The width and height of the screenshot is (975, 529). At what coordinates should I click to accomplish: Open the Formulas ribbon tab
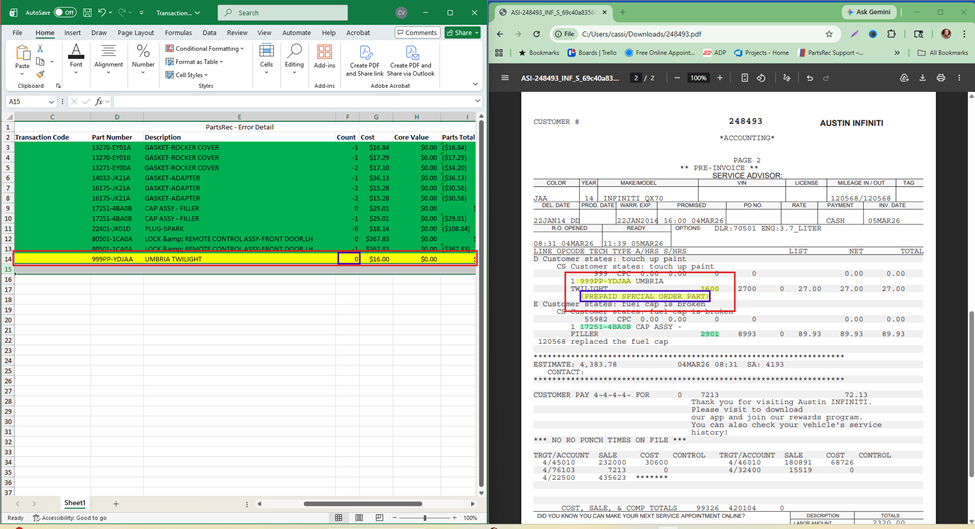tap(178, 32)
